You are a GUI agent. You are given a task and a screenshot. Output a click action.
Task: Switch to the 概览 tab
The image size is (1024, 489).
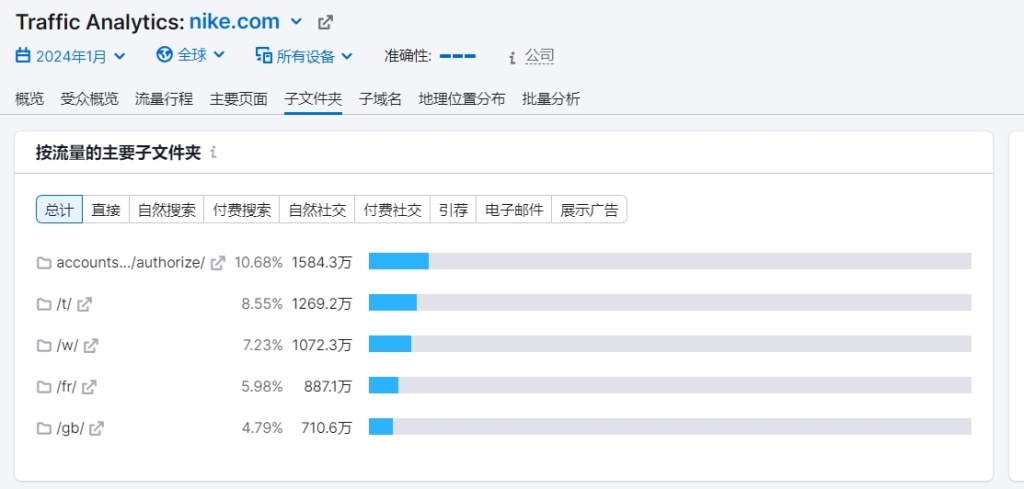click(29, 99)
